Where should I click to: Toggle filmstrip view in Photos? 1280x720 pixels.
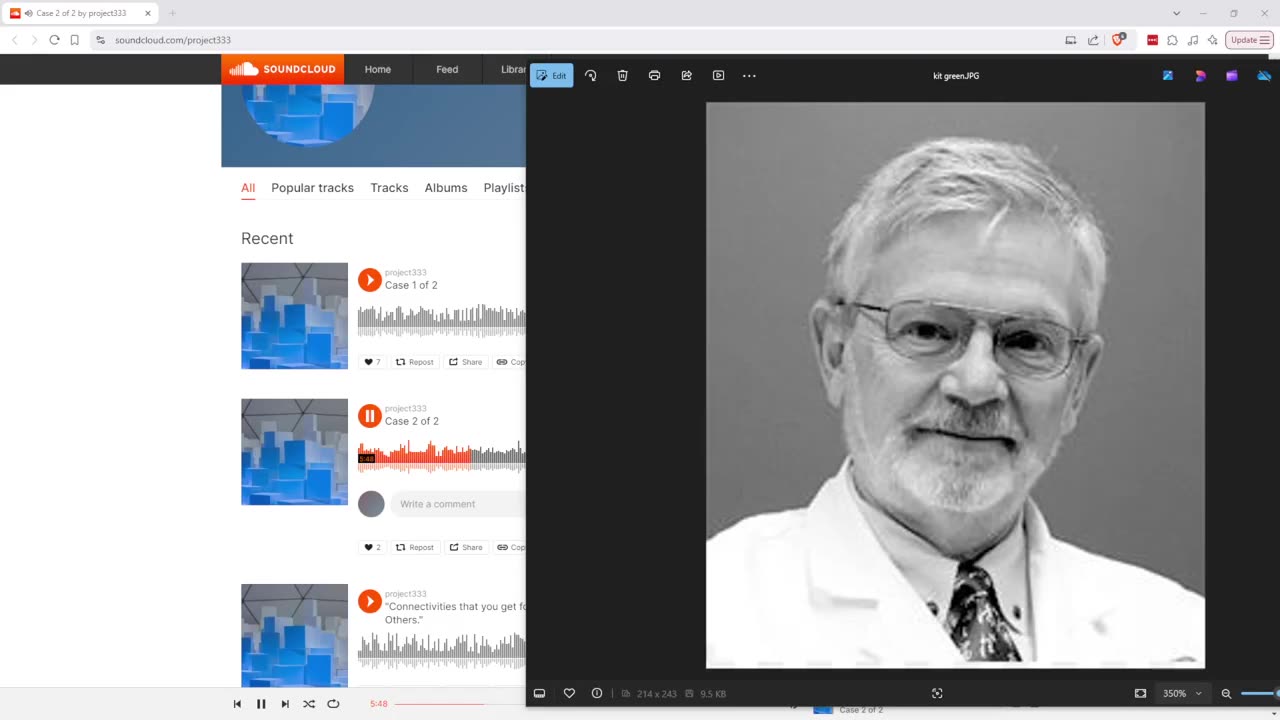click(x=539, y=693)
